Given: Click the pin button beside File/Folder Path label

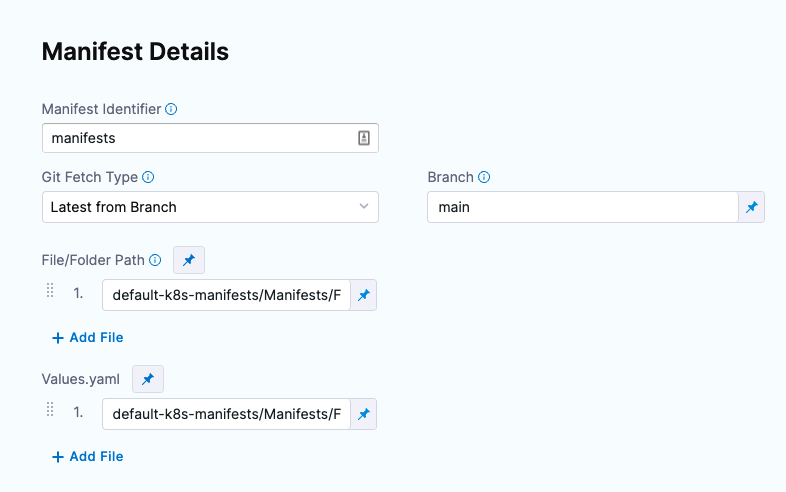Looking at the screenshot, I should click(189, 260).
